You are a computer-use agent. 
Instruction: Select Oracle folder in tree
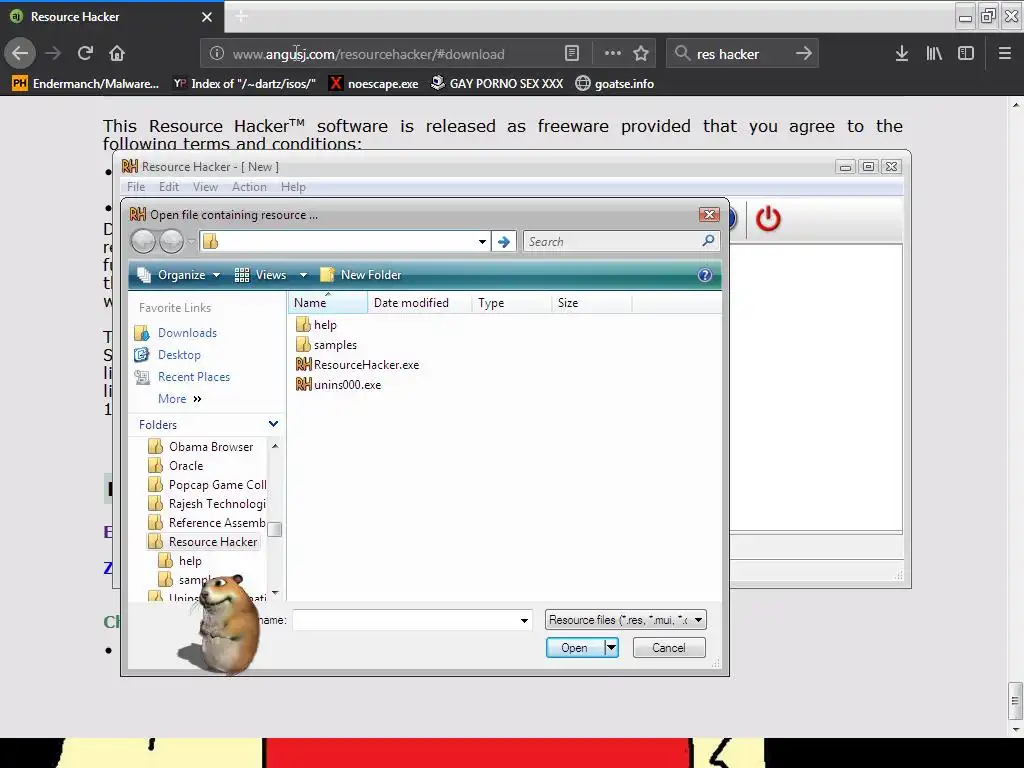click(x=176, y=466)
